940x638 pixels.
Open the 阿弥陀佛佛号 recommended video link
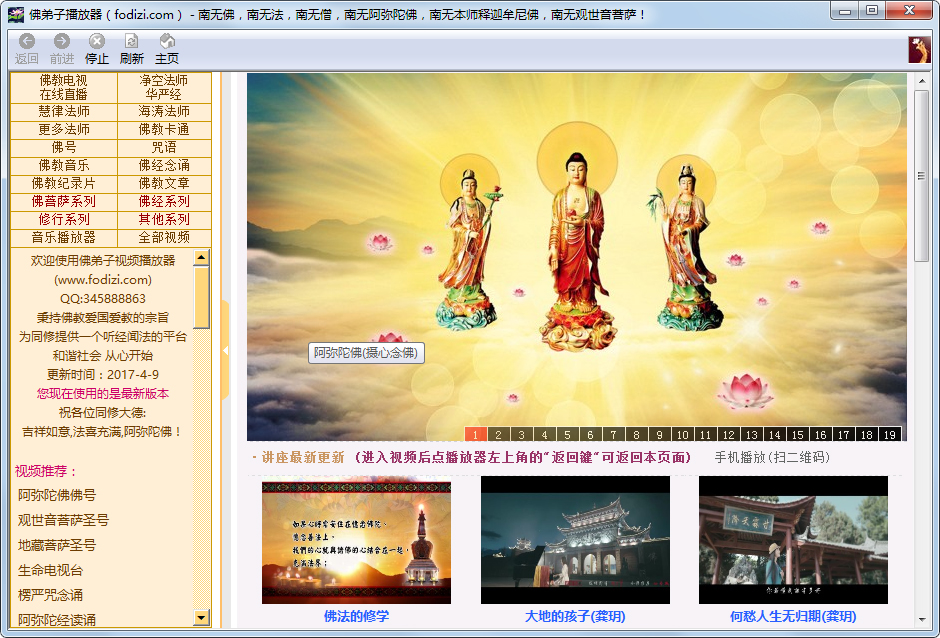point(57,495)
